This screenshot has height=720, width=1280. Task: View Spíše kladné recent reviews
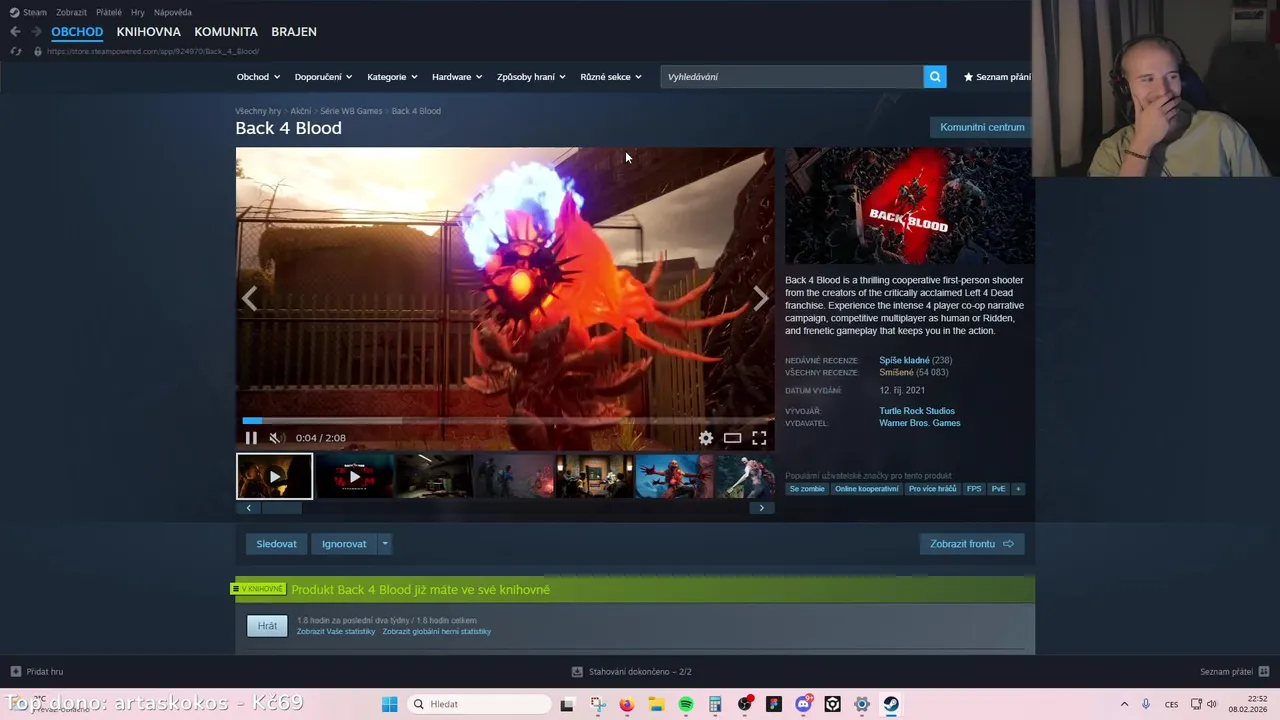(x=904, y=360)
